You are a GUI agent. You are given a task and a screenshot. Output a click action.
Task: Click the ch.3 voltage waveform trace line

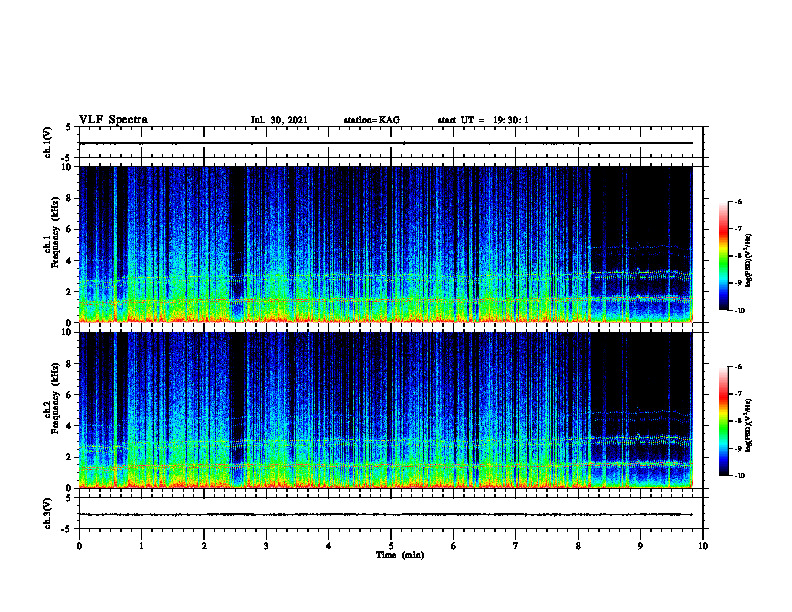386,515
